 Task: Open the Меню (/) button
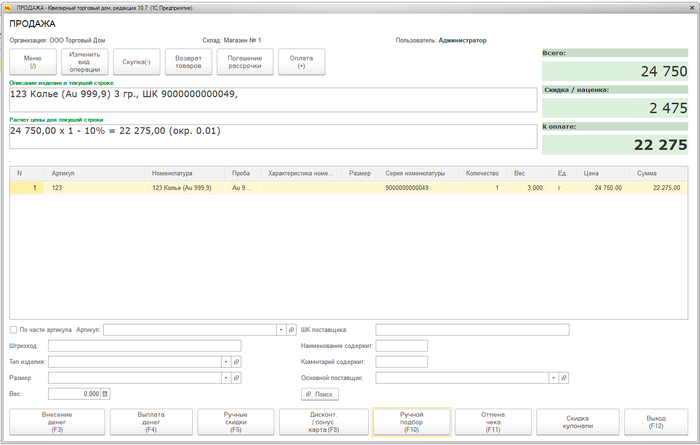tap(33, 62)
